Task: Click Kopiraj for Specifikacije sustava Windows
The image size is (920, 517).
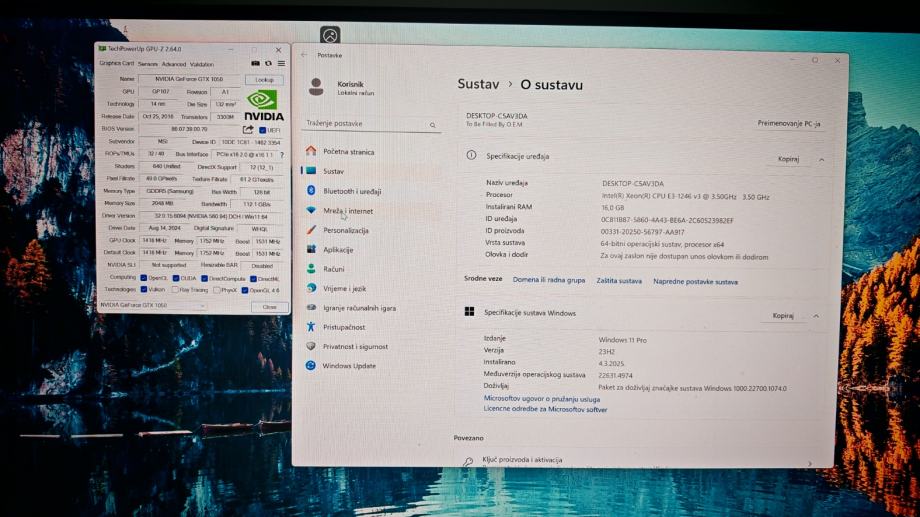Action: [783, 316]
